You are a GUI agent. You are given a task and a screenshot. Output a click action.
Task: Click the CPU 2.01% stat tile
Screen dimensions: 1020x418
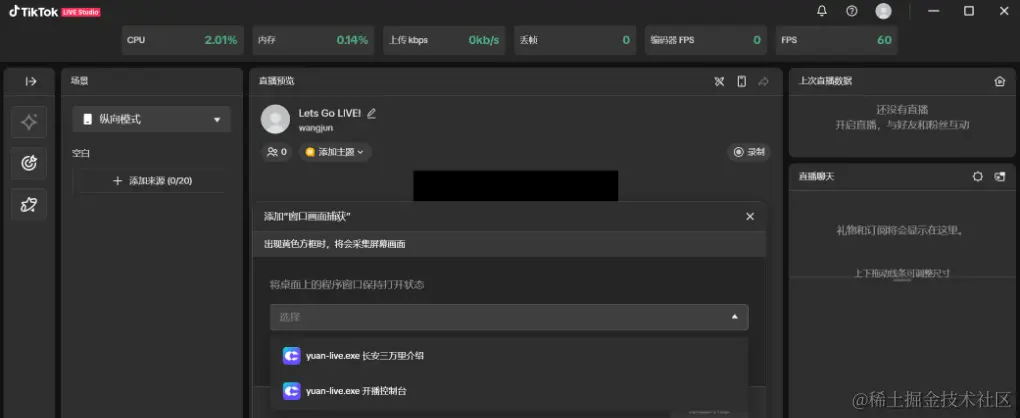183,40
